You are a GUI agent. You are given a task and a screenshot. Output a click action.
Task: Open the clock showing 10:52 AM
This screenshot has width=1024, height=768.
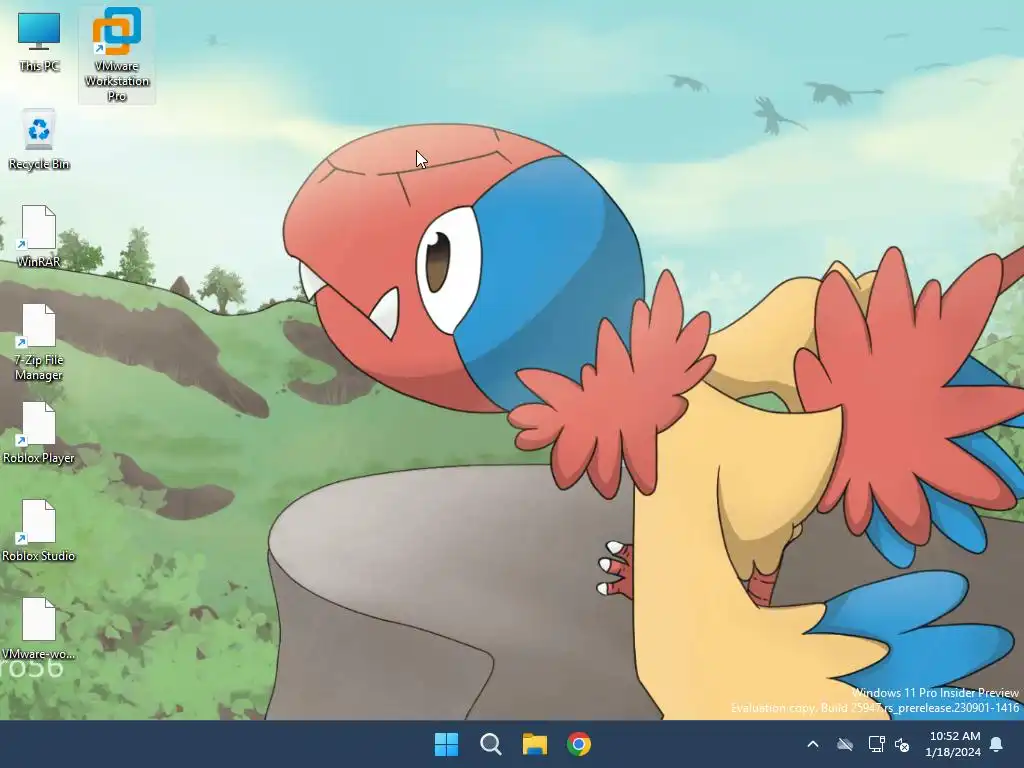coord(953,744)
